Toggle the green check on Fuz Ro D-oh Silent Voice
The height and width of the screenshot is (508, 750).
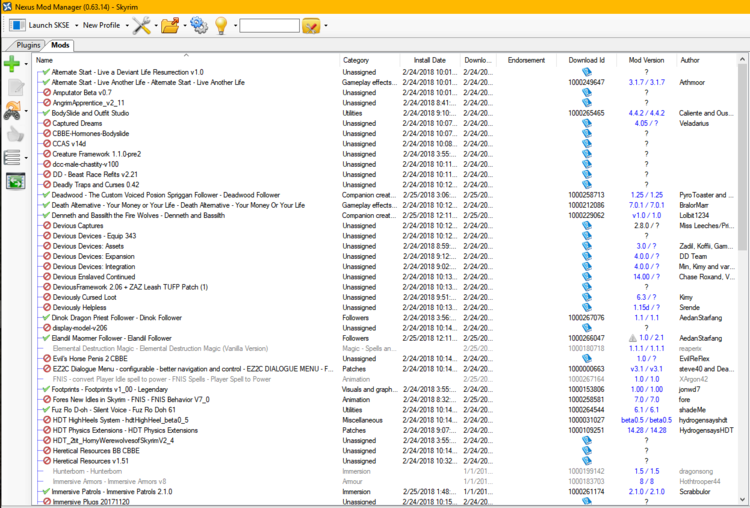(46, 409)
